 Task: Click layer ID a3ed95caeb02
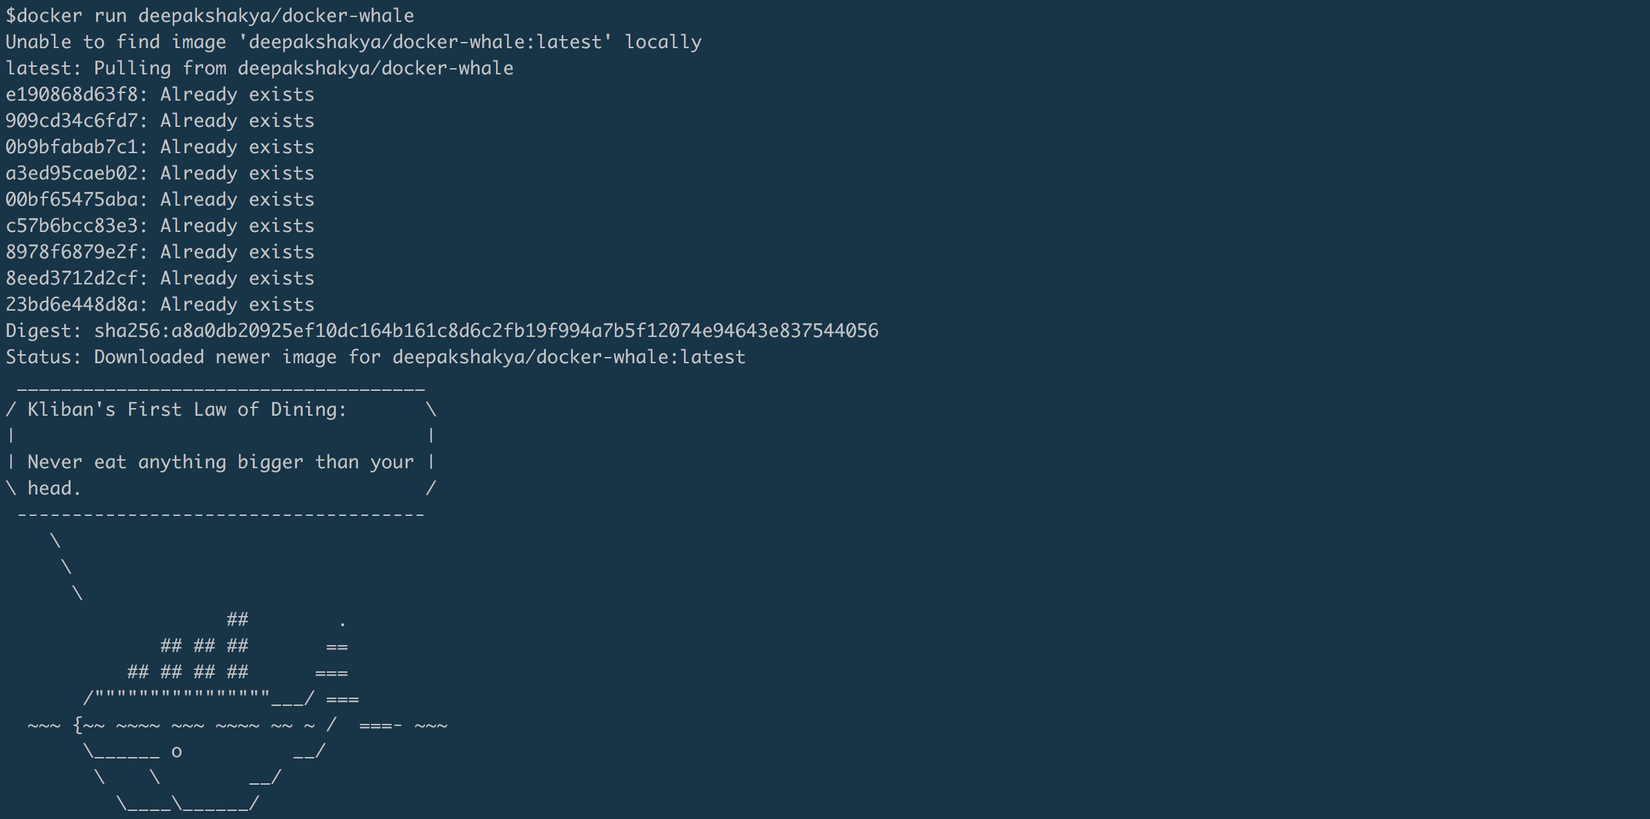tap(75, 173)
